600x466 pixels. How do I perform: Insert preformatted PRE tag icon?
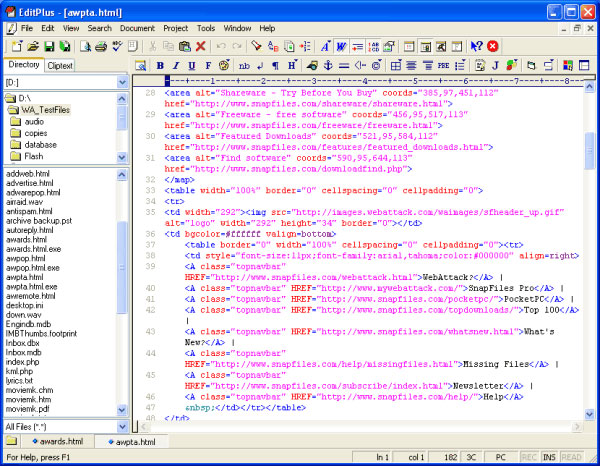tap(443, 66)
